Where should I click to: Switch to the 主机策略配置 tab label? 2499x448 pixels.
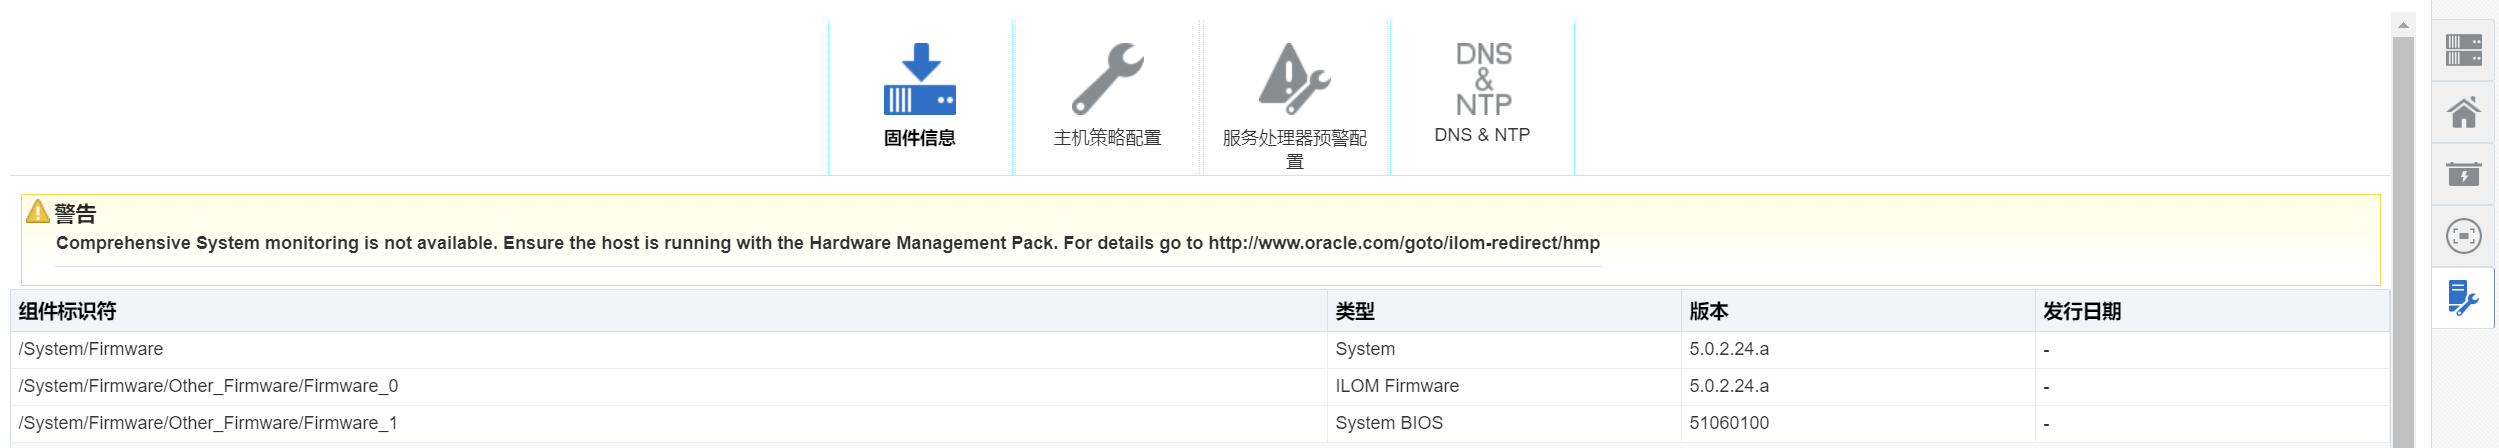pos(1107,138)
